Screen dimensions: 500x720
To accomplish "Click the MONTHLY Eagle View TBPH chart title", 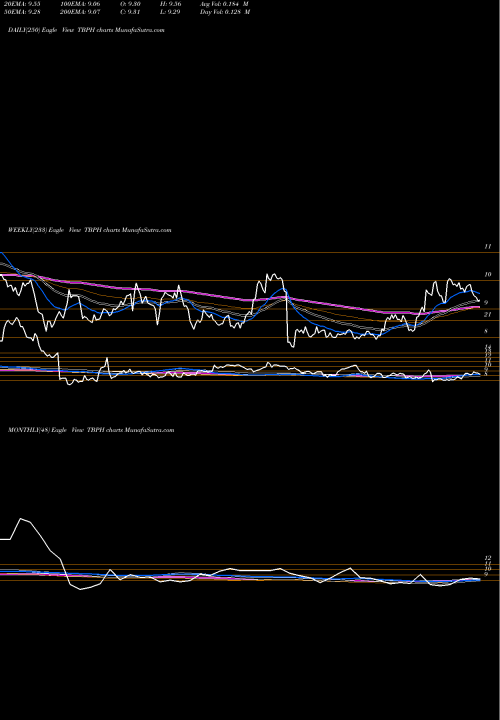I will [x=91, y=430].
